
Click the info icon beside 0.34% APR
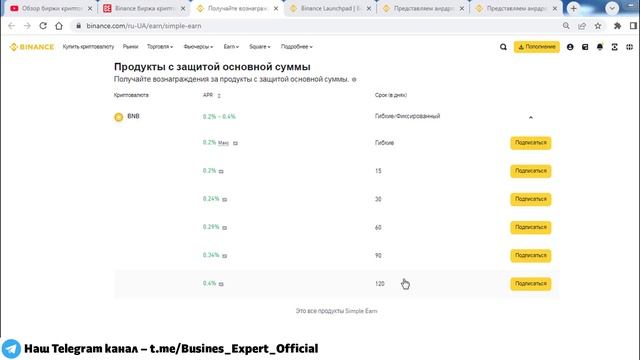click(224, 256)
